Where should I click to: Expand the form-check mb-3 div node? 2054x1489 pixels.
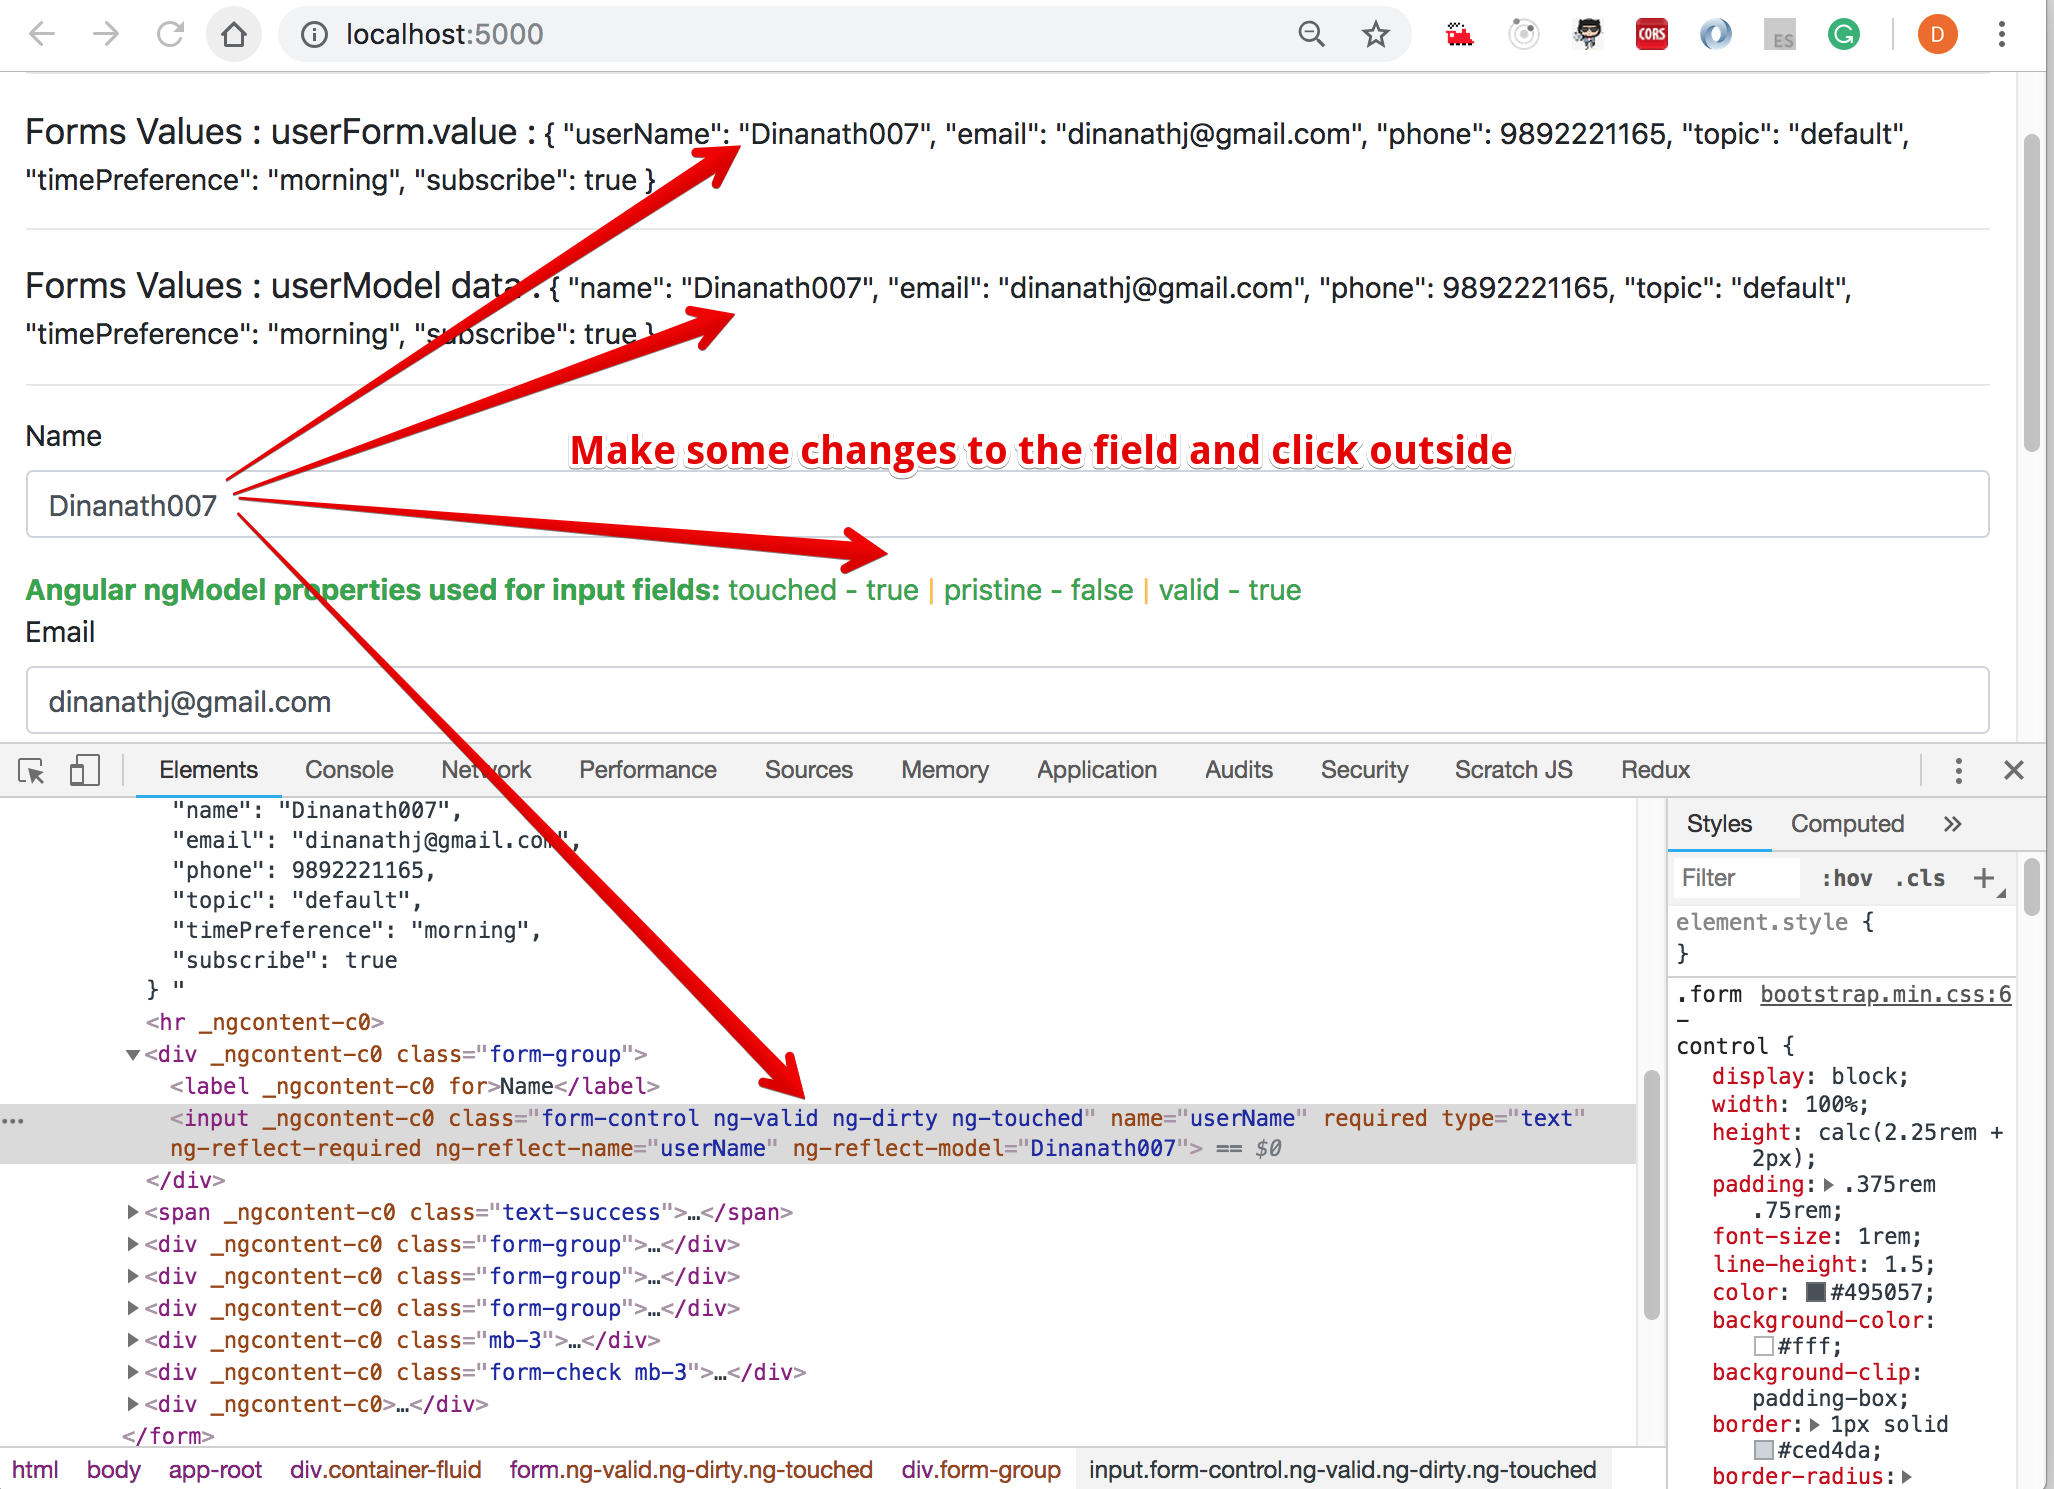point(132,1373)
